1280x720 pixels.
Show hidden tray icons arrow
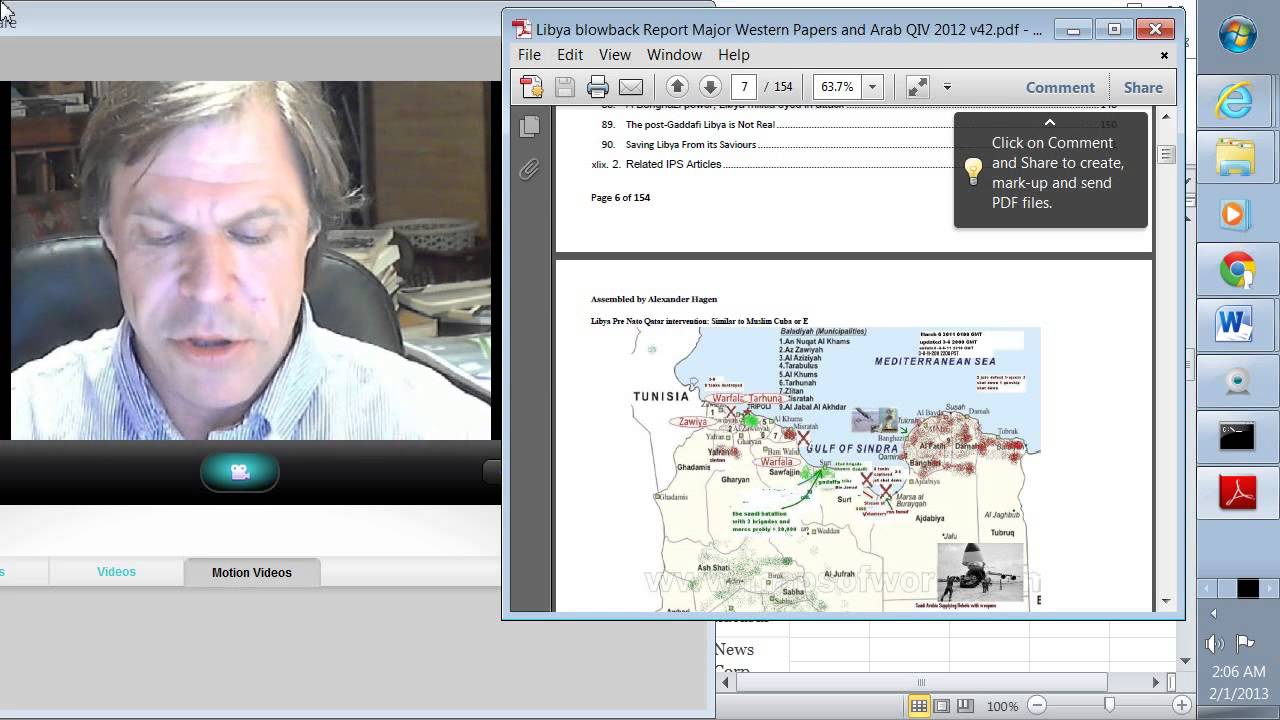[1215, 613]
